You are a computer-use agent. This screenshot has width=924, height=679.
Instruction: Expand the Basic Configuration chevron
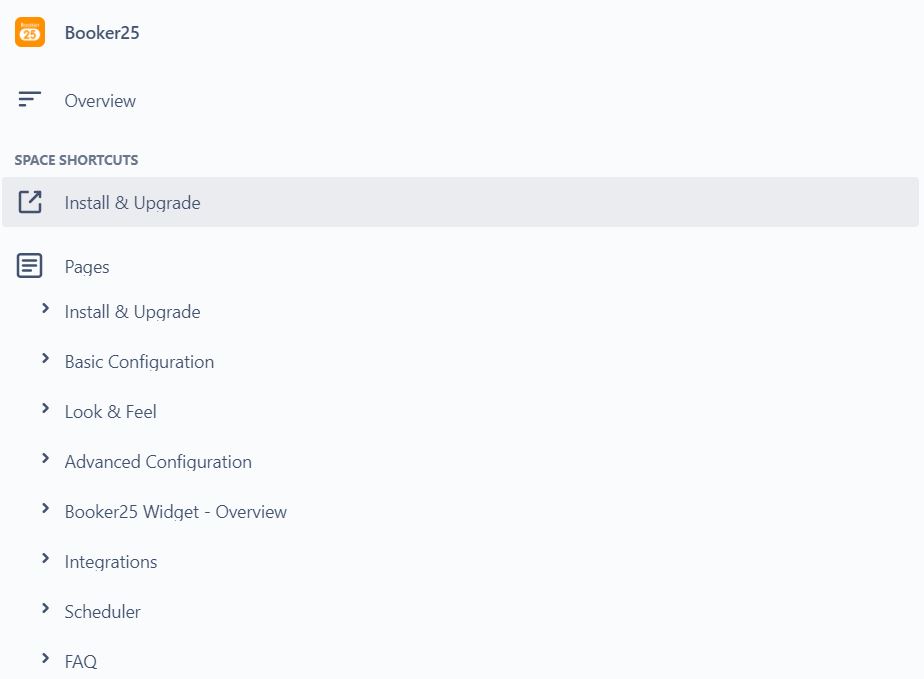click(x=45, y=358)
